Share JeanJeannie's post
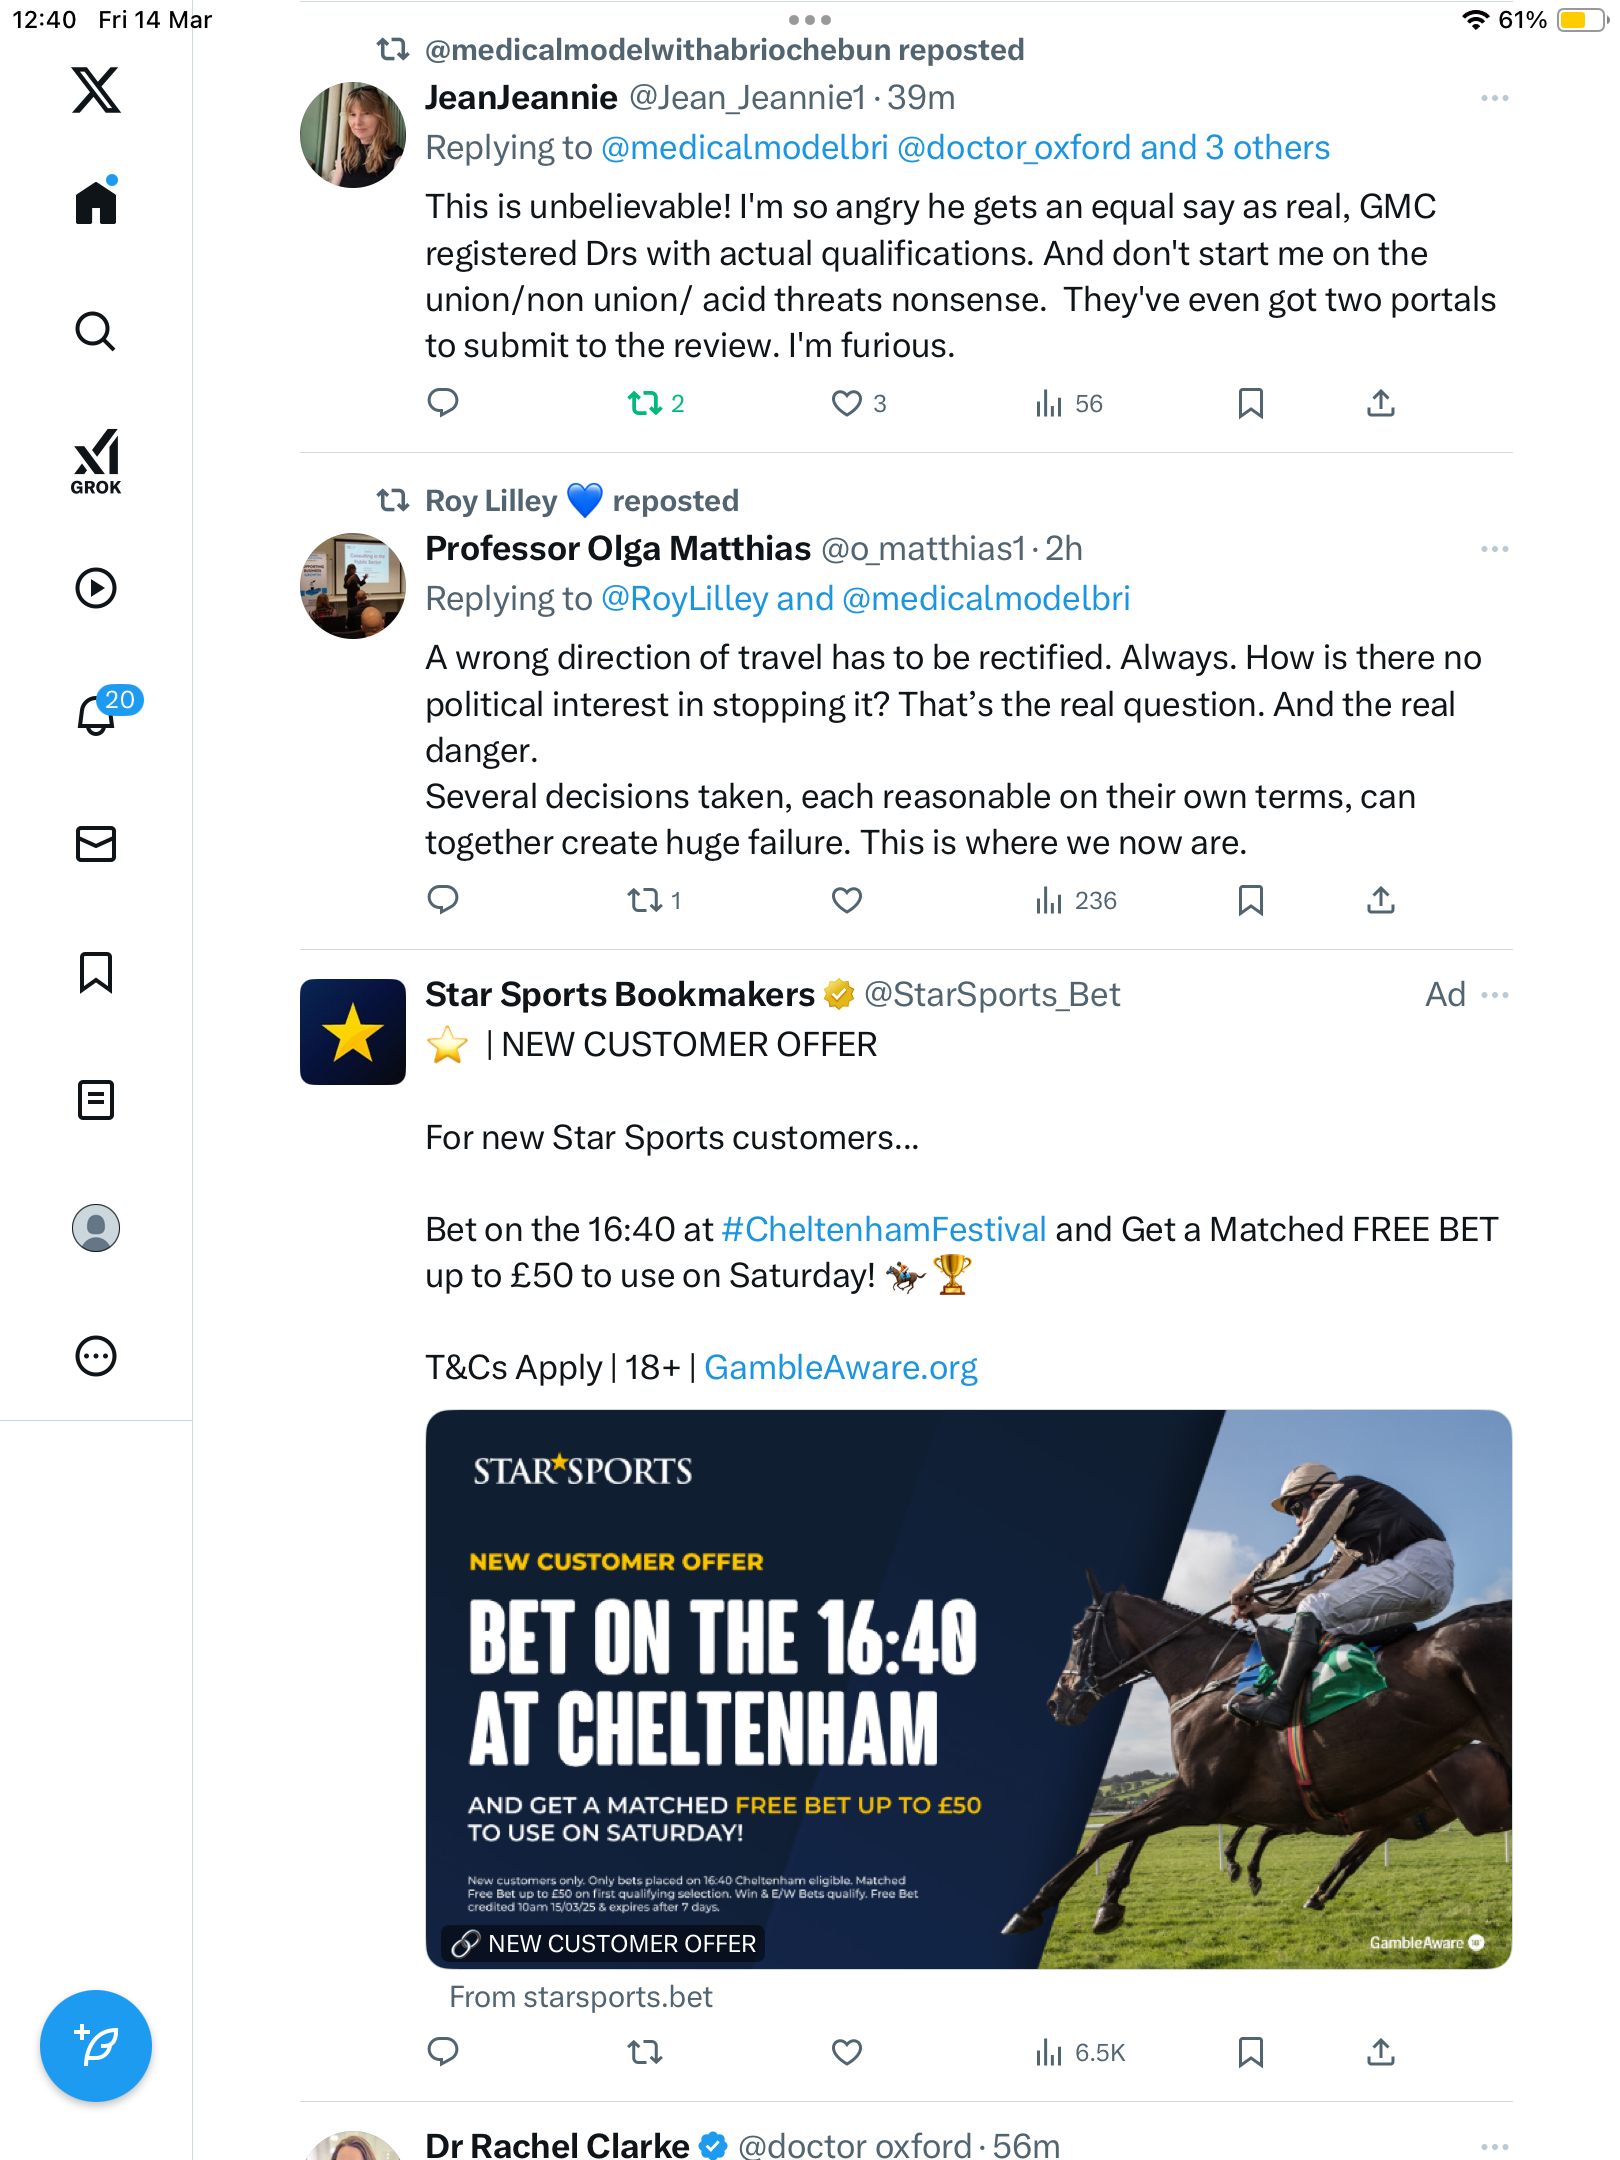The width and height of the screenshot is (1620, 2160). [x=1380, y=403]
